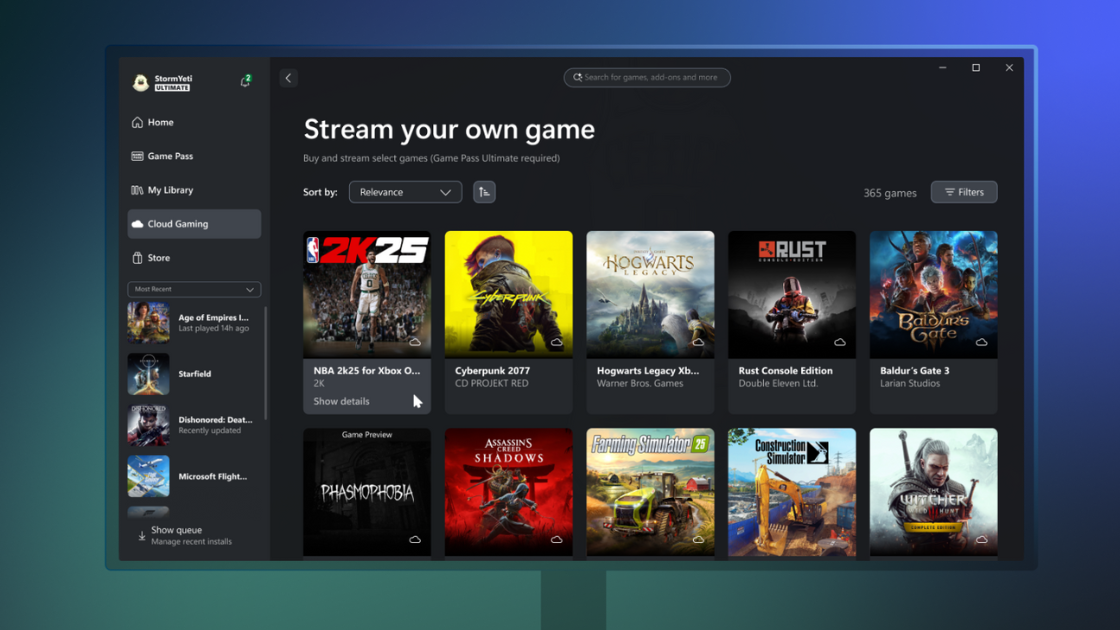The height and width of the screenshot is (630, 1120).
Task: Go back using the back arrow
Action: pos(289,78)
